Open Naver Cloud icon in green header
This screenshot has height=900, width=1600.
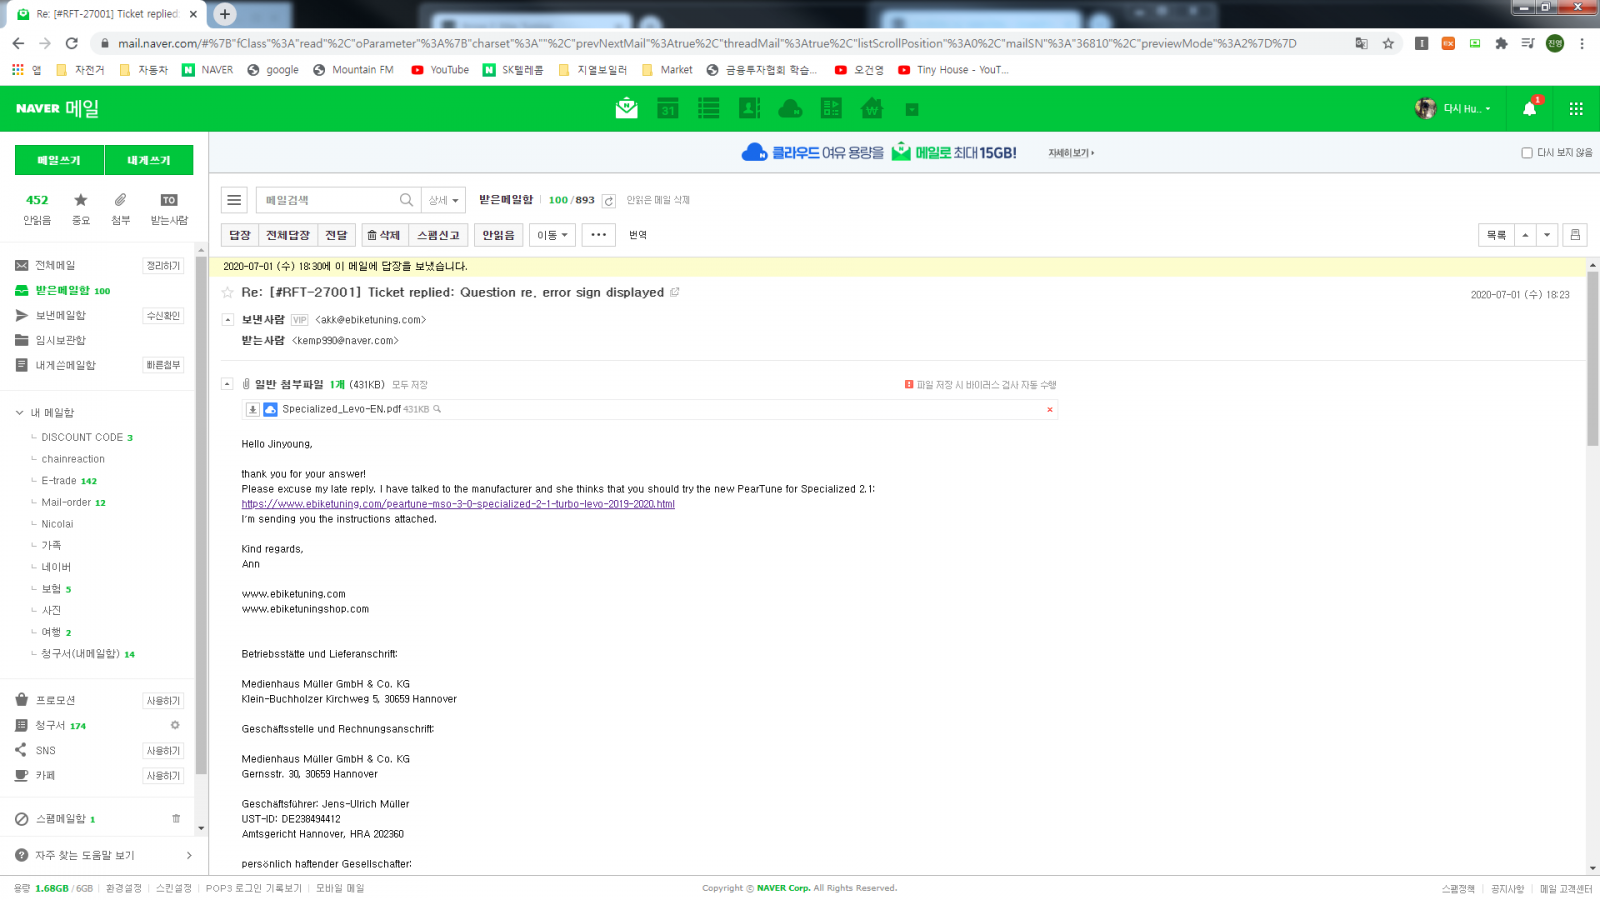pyautogui.click(x=790, y=108)
